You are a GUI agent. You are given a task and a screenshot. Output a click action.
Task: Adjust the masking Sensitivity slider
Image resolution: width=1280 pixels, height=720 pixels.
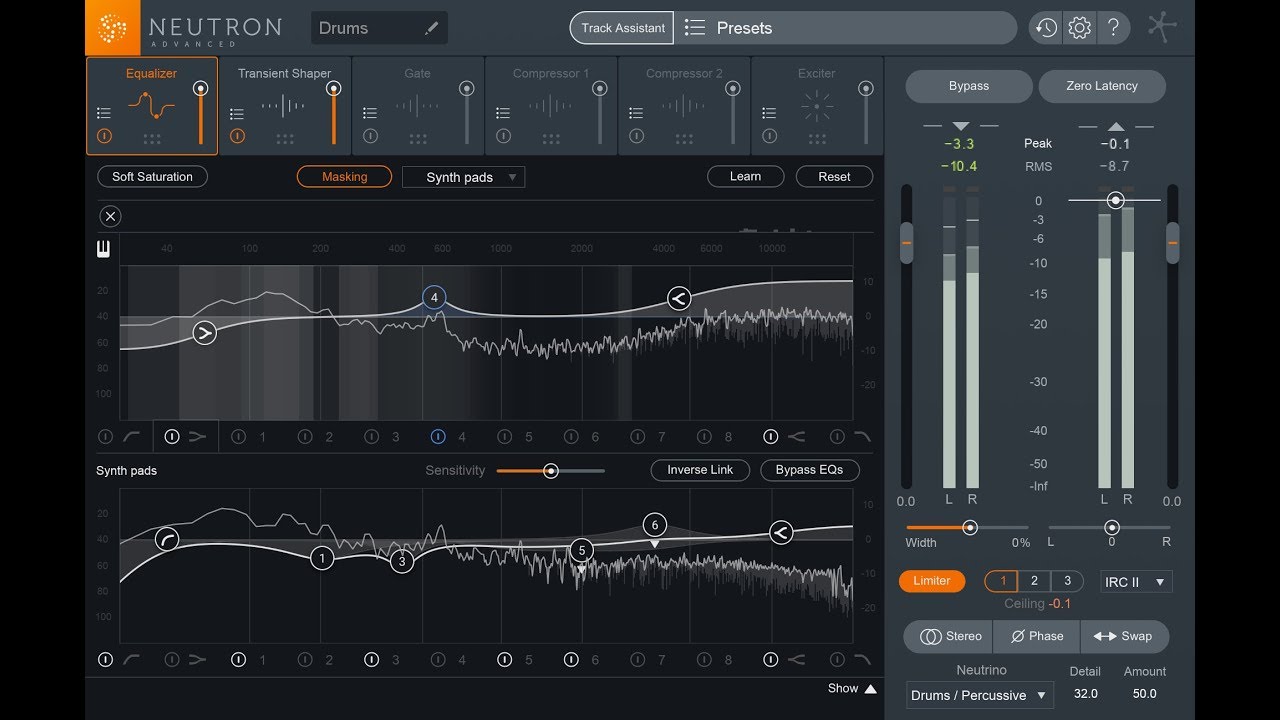click(x=550, y=470)
